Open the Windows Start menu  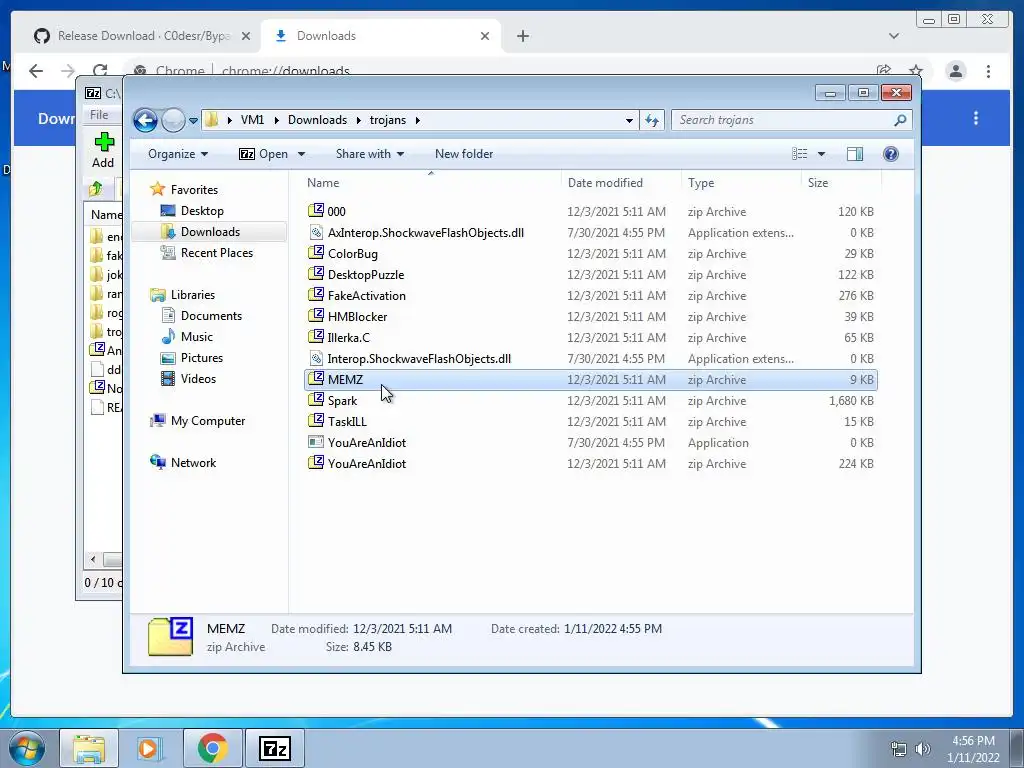[26, 748]
